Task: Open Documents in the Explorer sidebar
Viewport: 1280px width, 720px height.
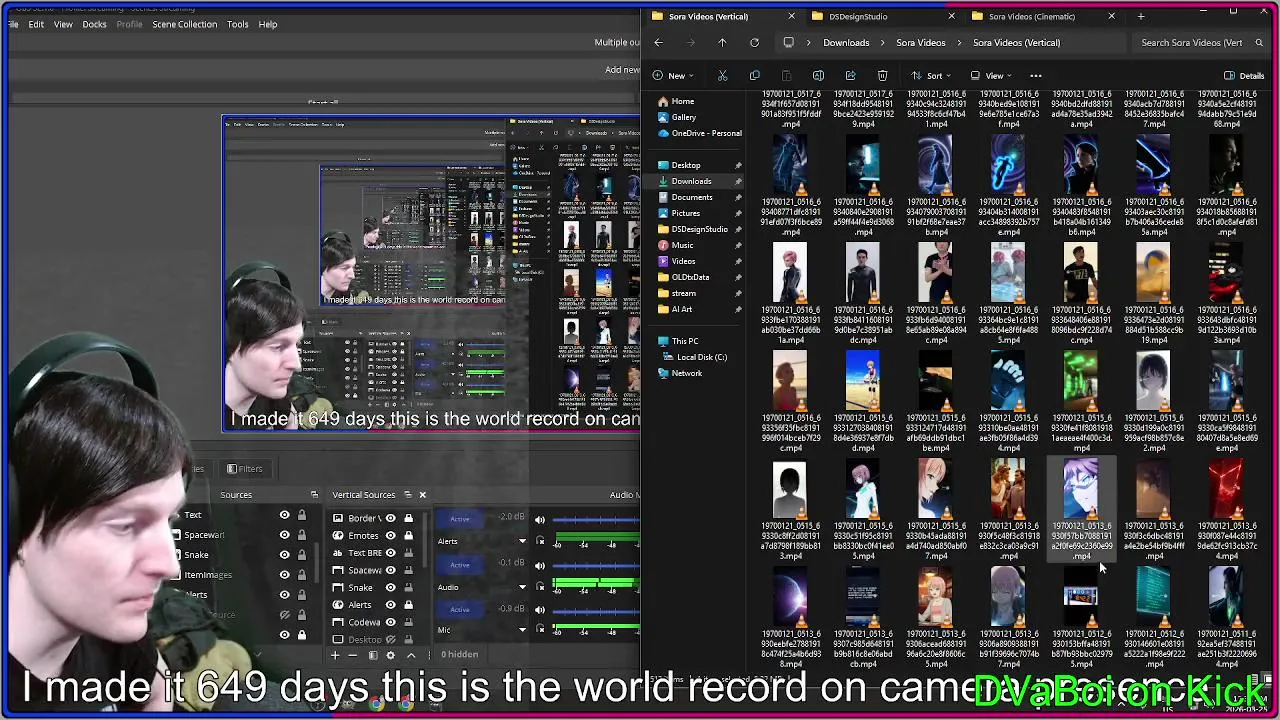Action: (692, 197)
